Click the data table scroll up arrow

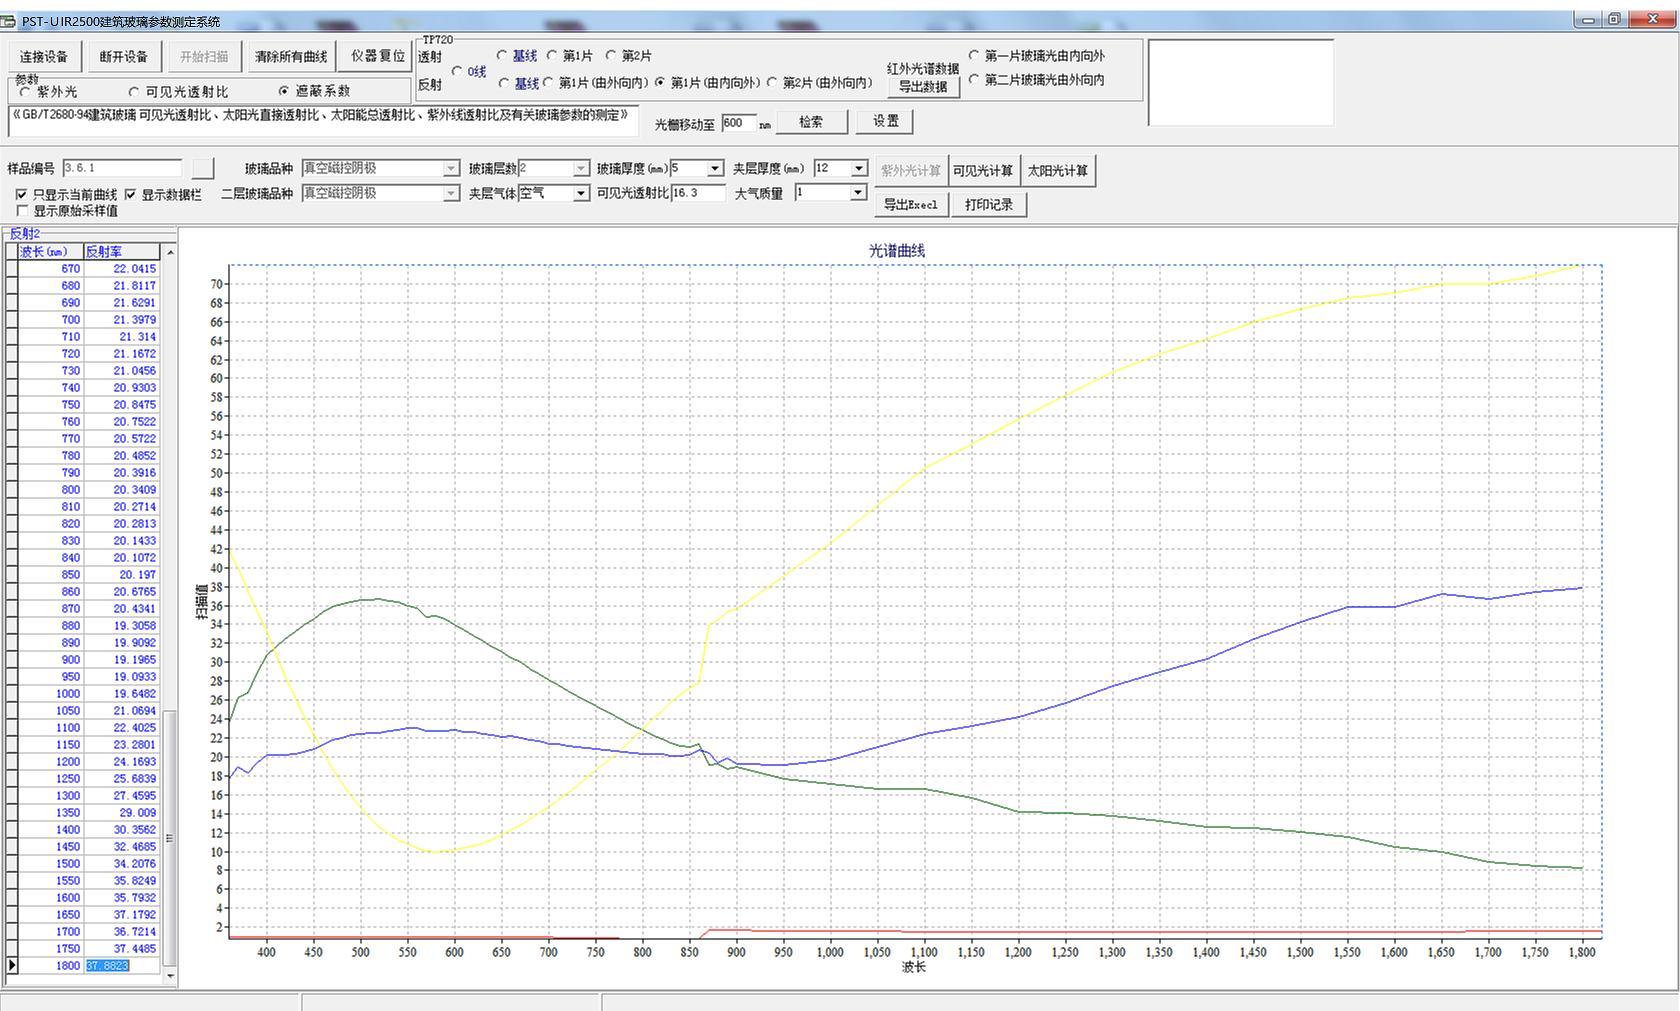[170, 252]
